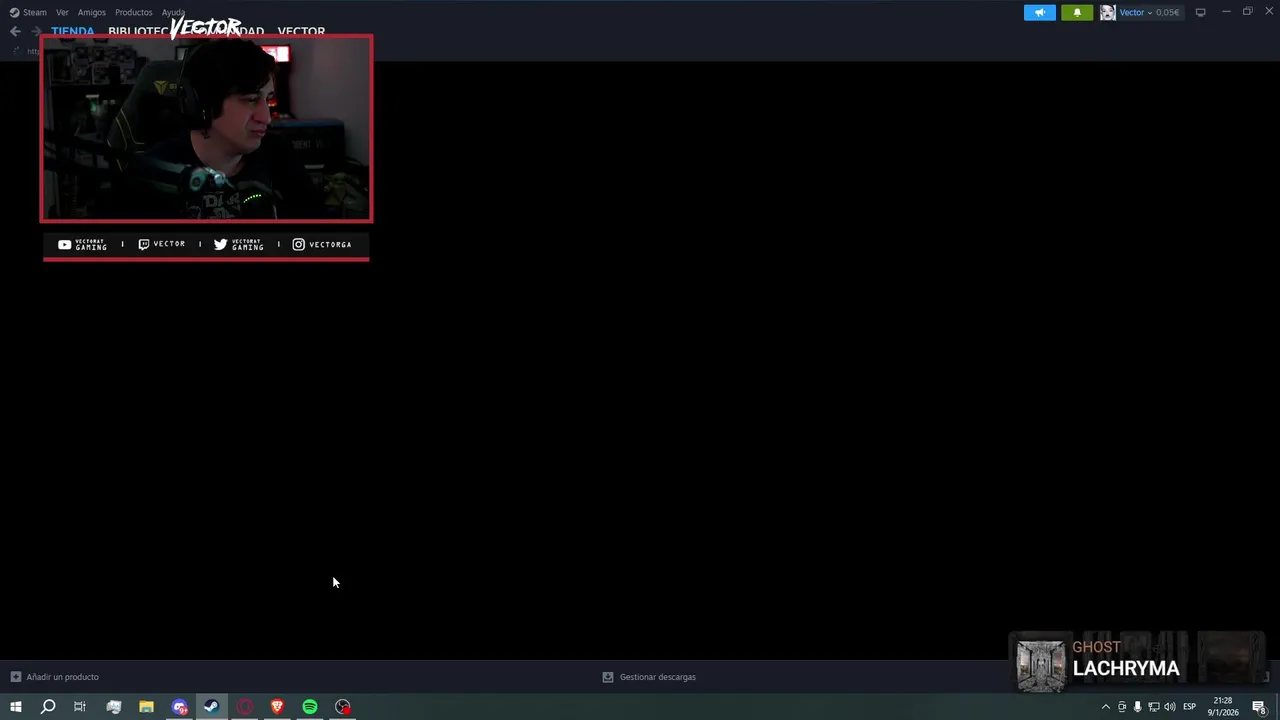Expand the Vector account dropdown

[1149, 12]
